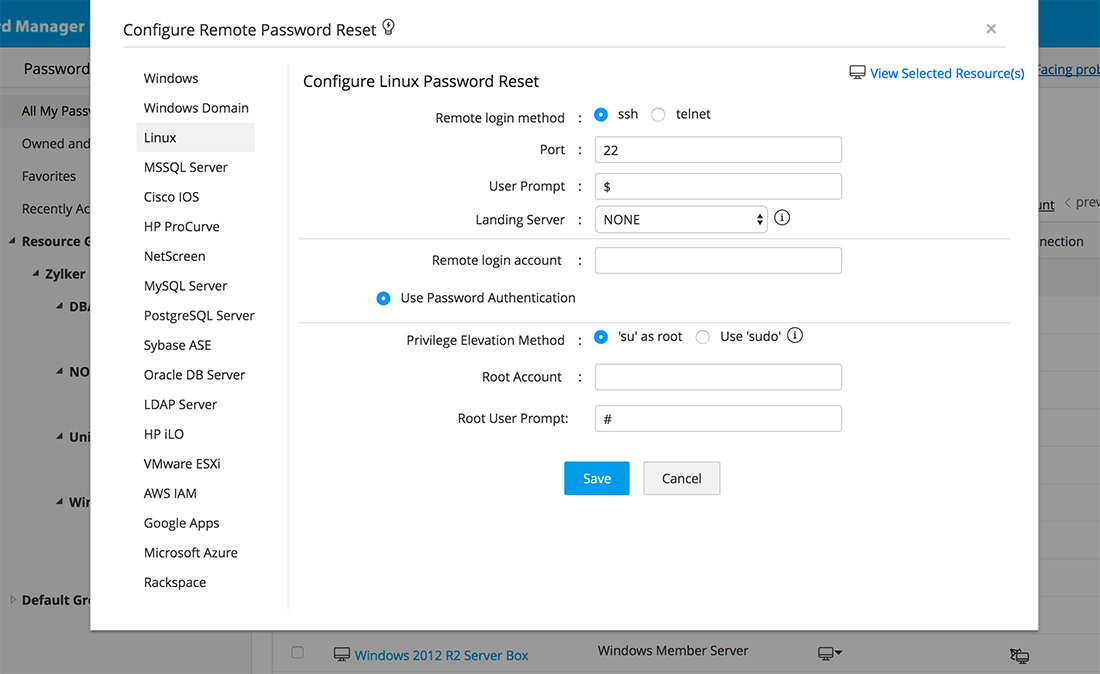The height and width of the screenshot is (674, 1100).
Task: Open the View Selected Resource(s) link
Action: (947, 73)
